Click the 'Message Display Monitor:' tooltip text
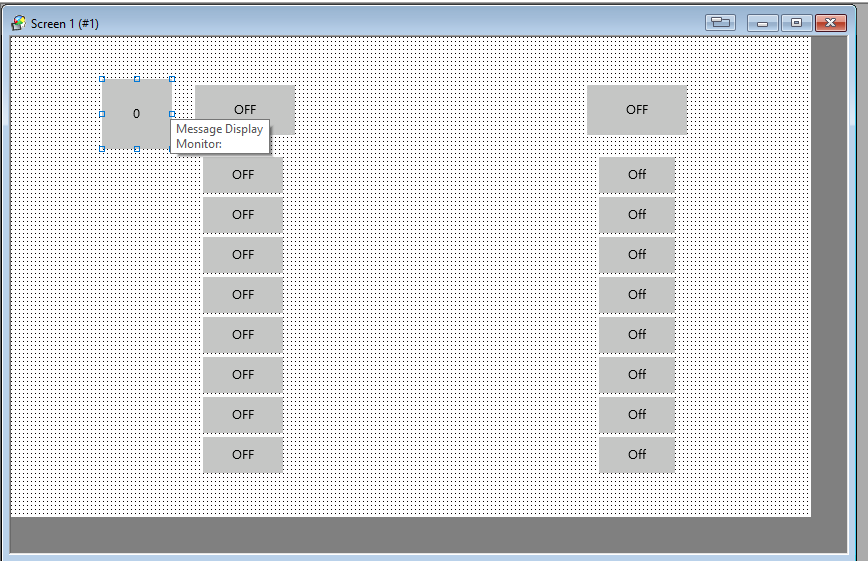 (220, 136)
